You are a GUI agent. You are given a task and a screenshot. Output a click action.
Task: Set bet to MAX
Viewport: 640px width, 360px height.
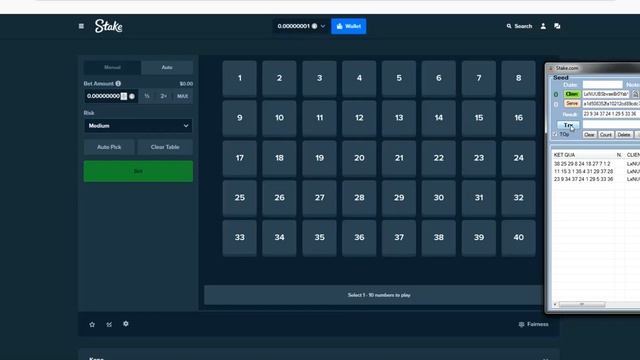pyautogui.click(x=182, y=96)
